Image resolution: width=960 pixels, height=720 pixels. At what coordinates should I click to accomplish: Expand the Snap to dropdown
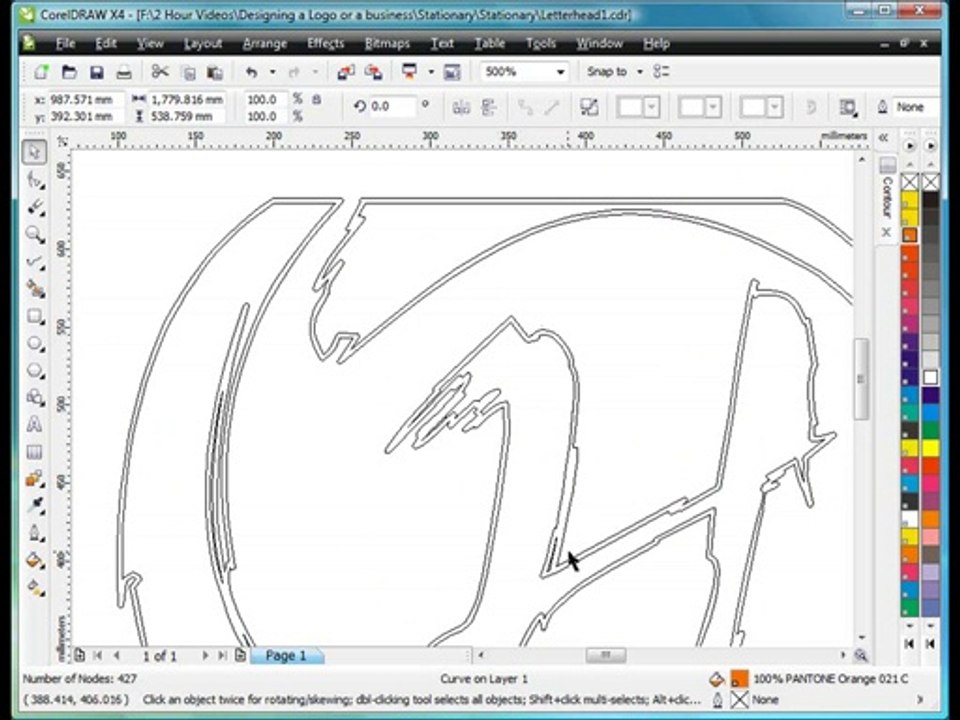tap(640, 72)
